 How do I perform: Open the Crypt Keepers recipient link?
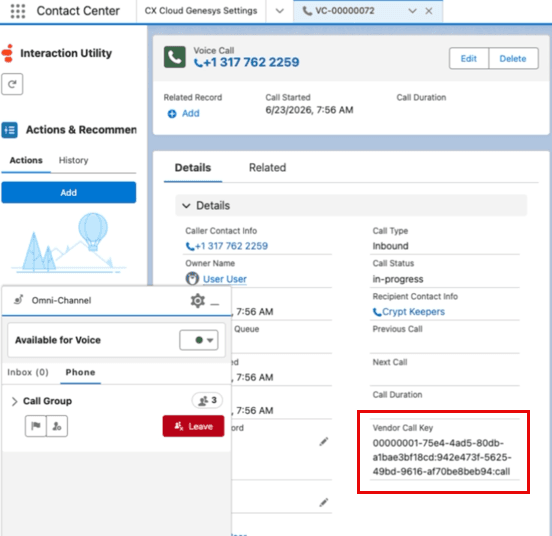(x=409, y=312)
